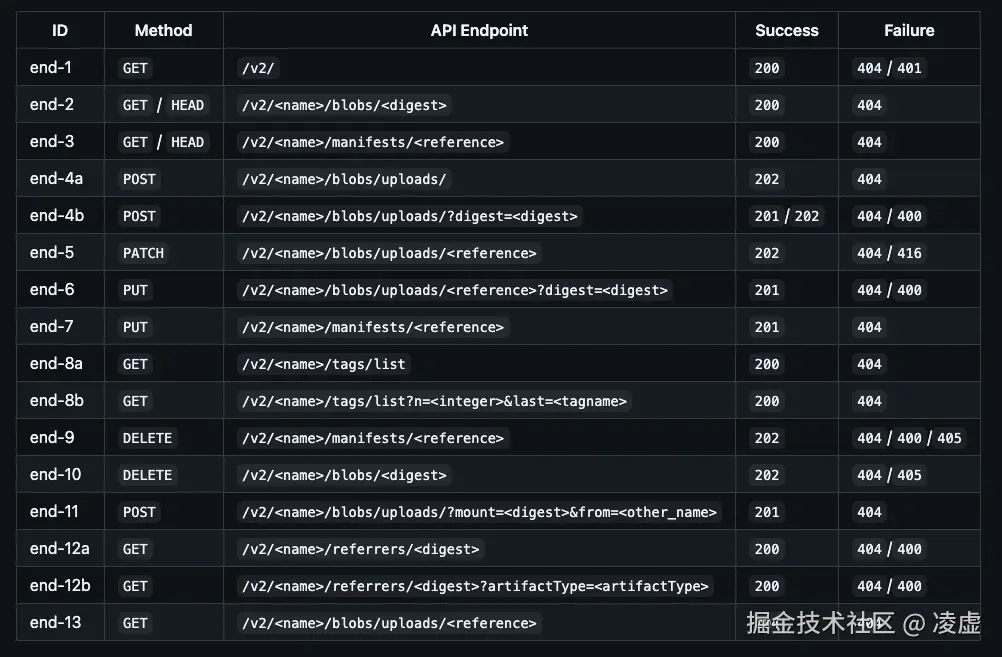Image resolution: width=1002 pixels, height=657 pixels.
Task: Click the 201 success code in row end-4b
Action: [x=767, y=216]
